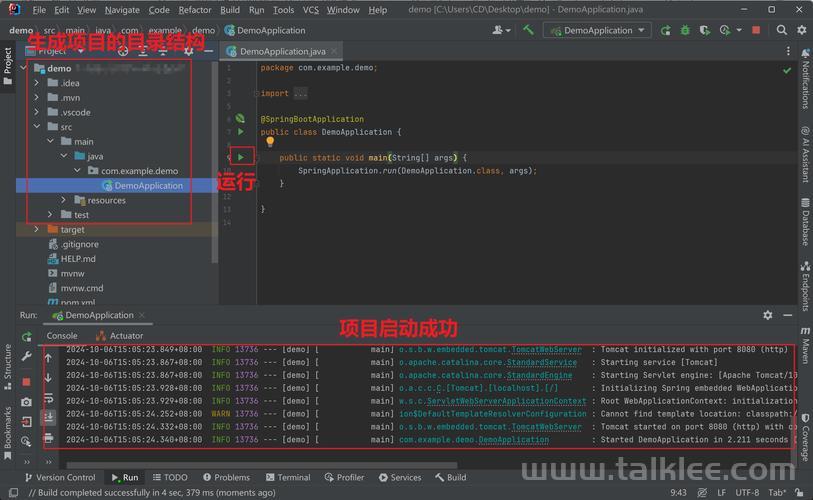
Task: Hide the Run panel with minimize icon
Action: coord(788,315)
